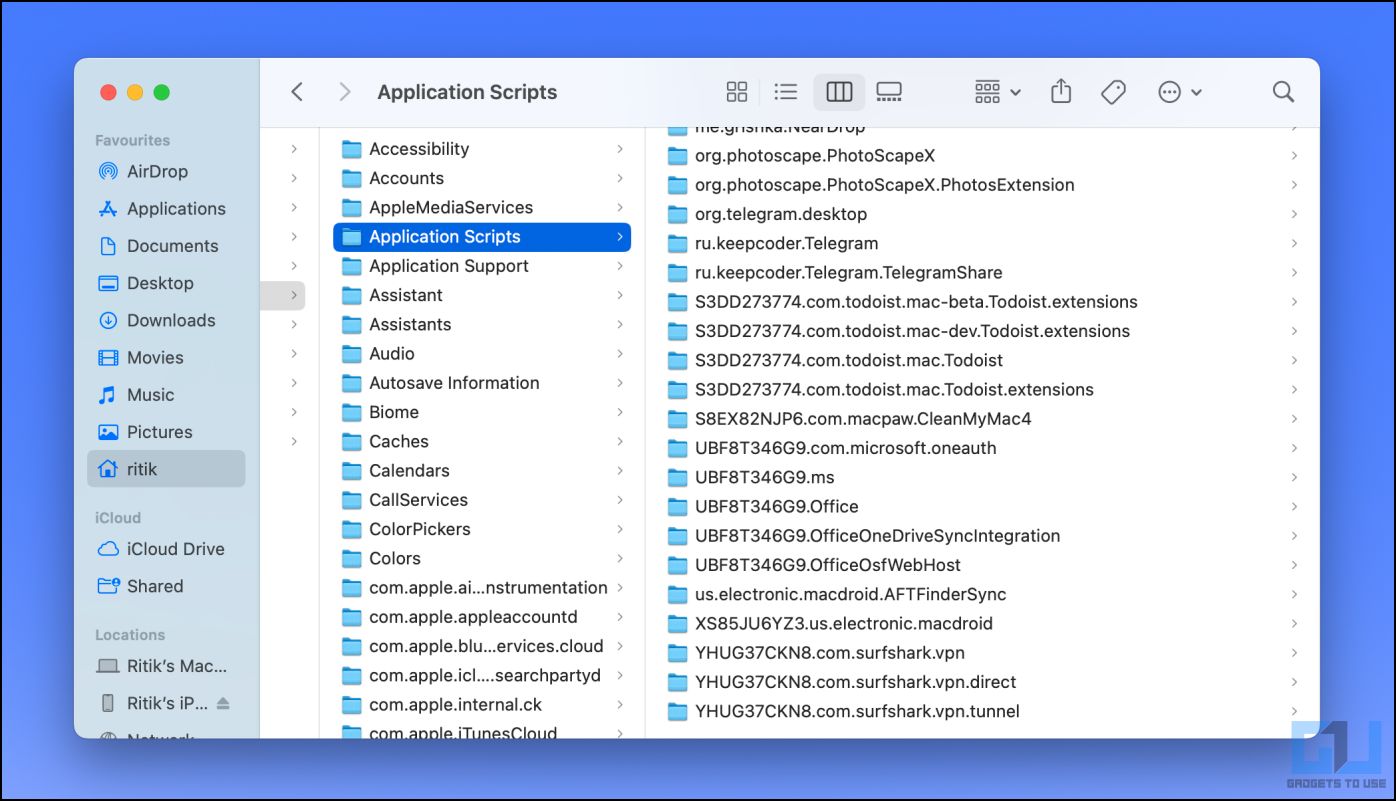Select the AppleMediaServices folder
This screenshot has width=1396, height=801.
(x=483, y=207)
